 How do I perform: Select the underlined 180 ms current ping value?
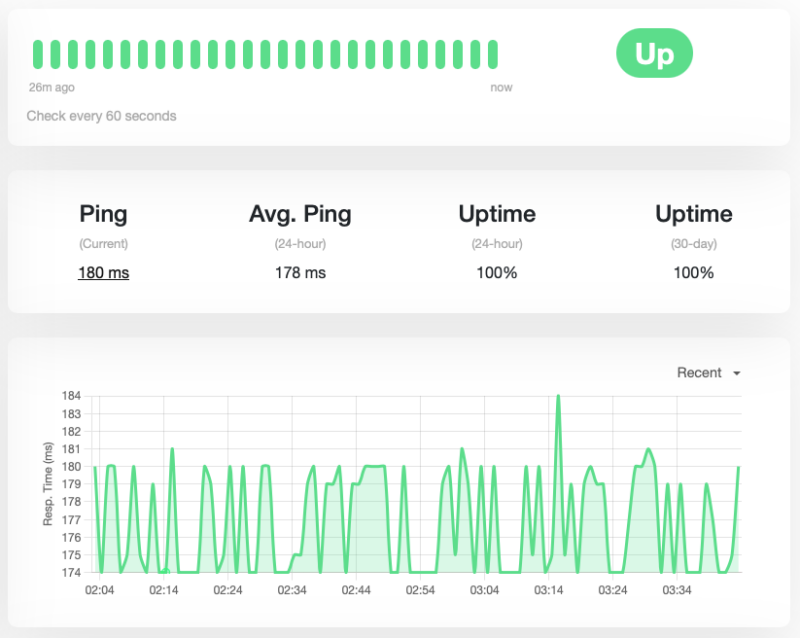pyautogui.click(x=103, y=273)
